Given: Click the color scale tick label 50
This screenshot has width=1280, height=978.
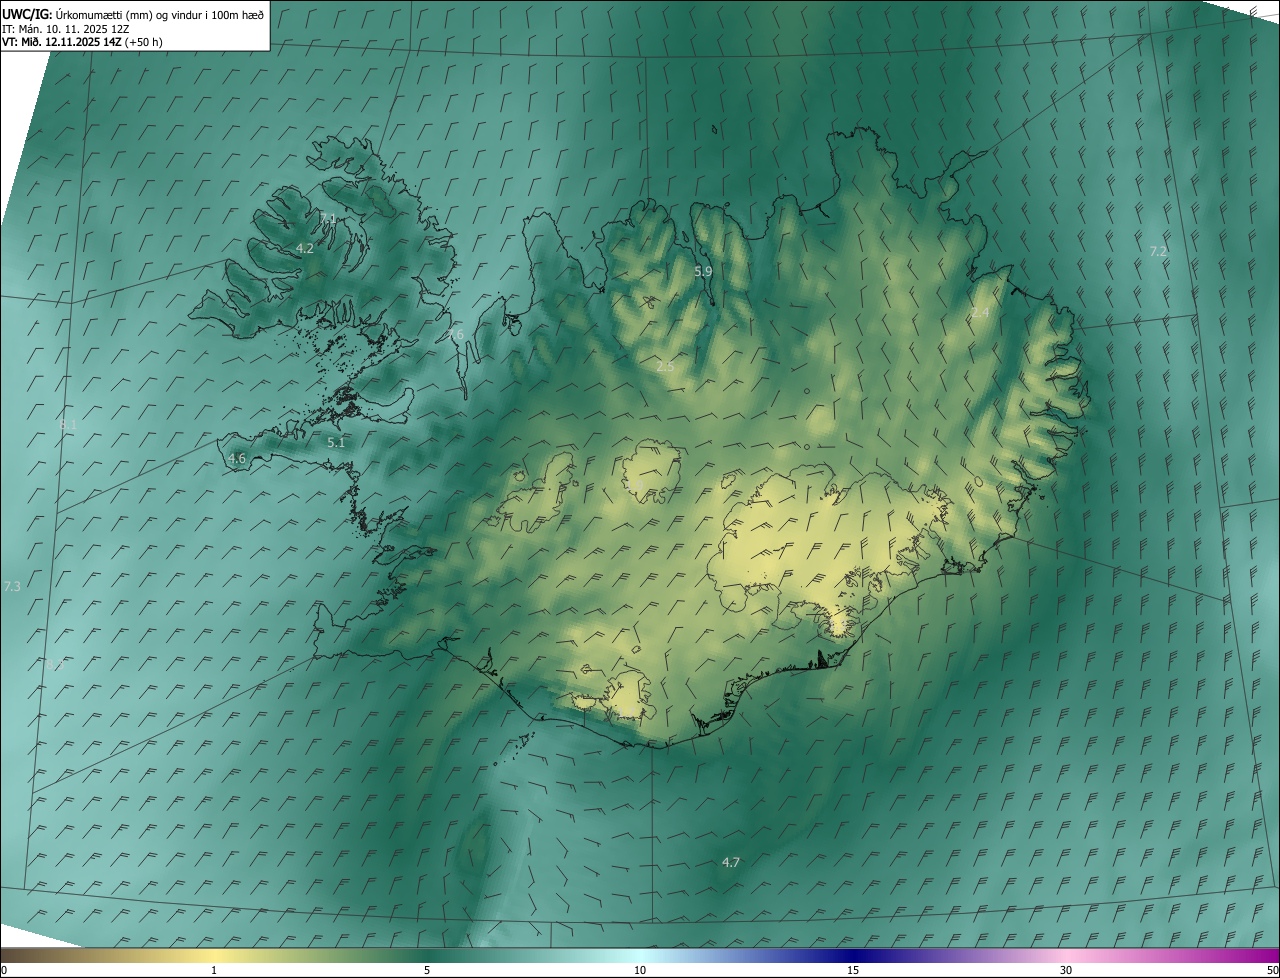Looking at the screenshot, I should [x=1272, y=971].
